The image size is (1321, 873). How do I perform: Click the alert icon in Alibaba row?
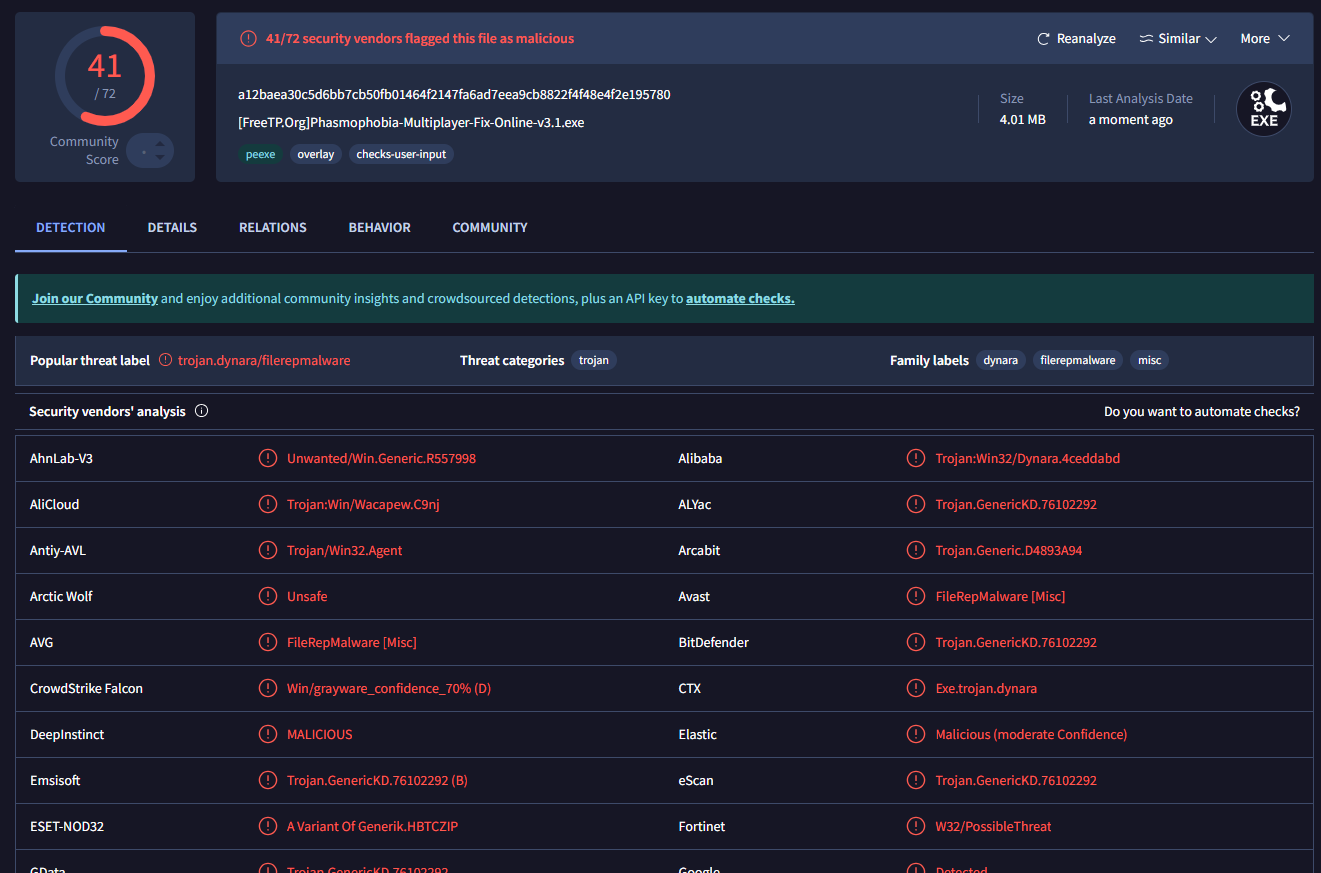pyautogui.click(x=916, y=458)
